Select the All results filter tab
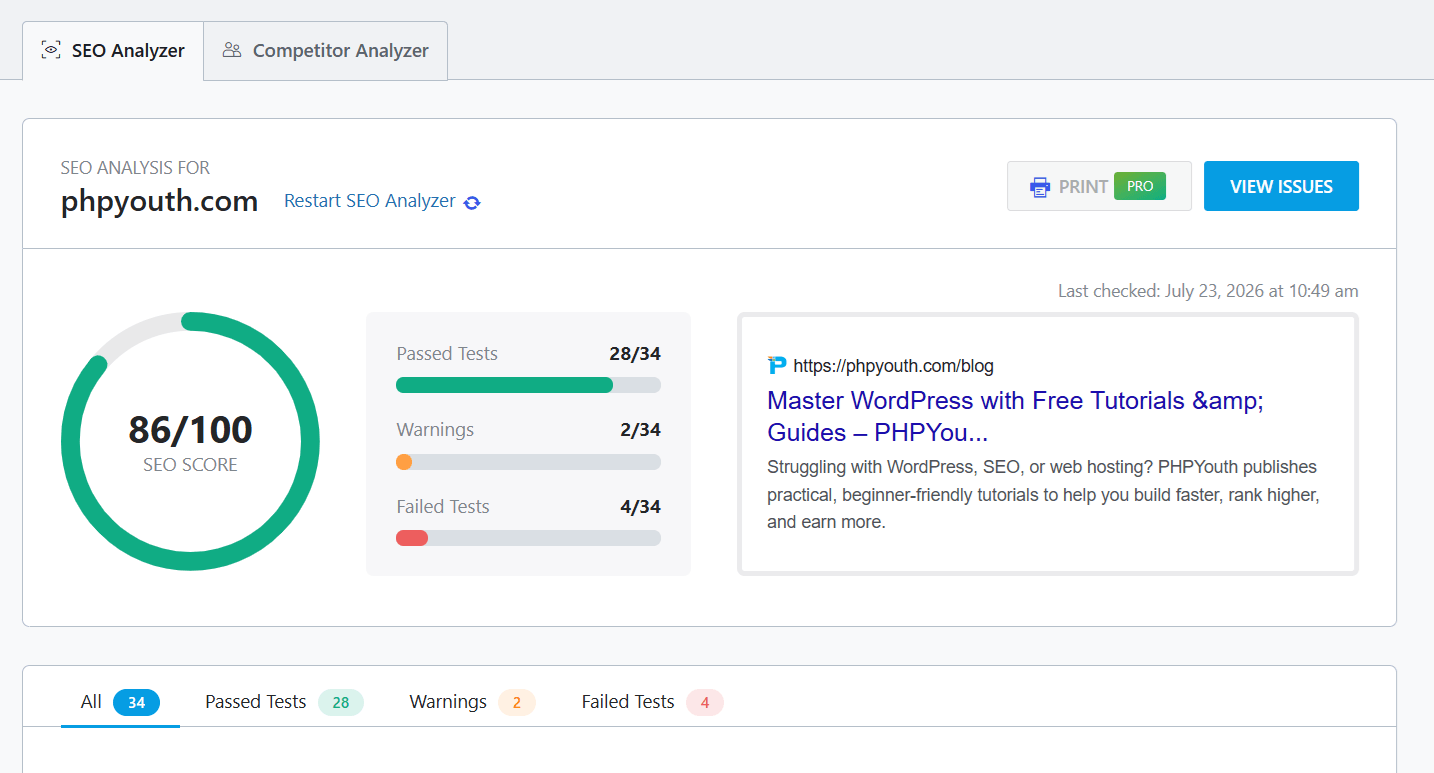 coord(120,702)
